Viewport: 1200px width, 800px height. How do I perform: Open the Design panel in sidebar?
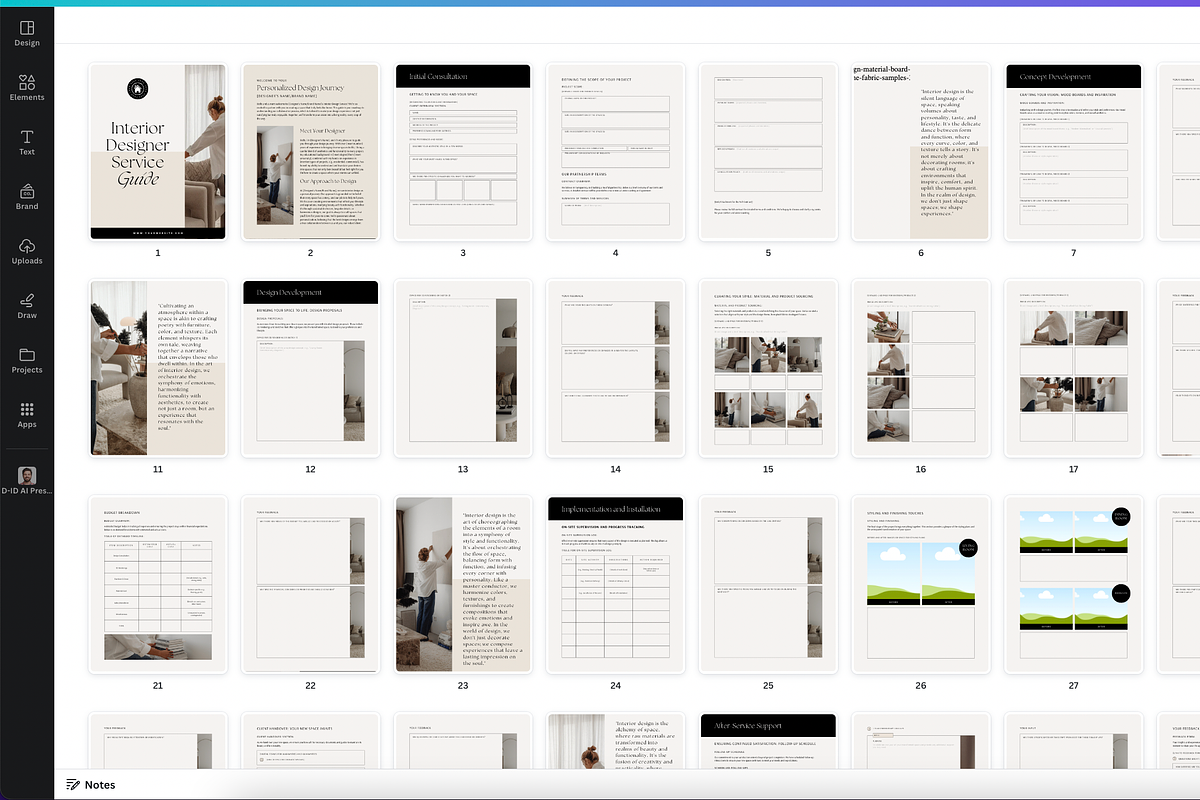click(x=27, y=33)
